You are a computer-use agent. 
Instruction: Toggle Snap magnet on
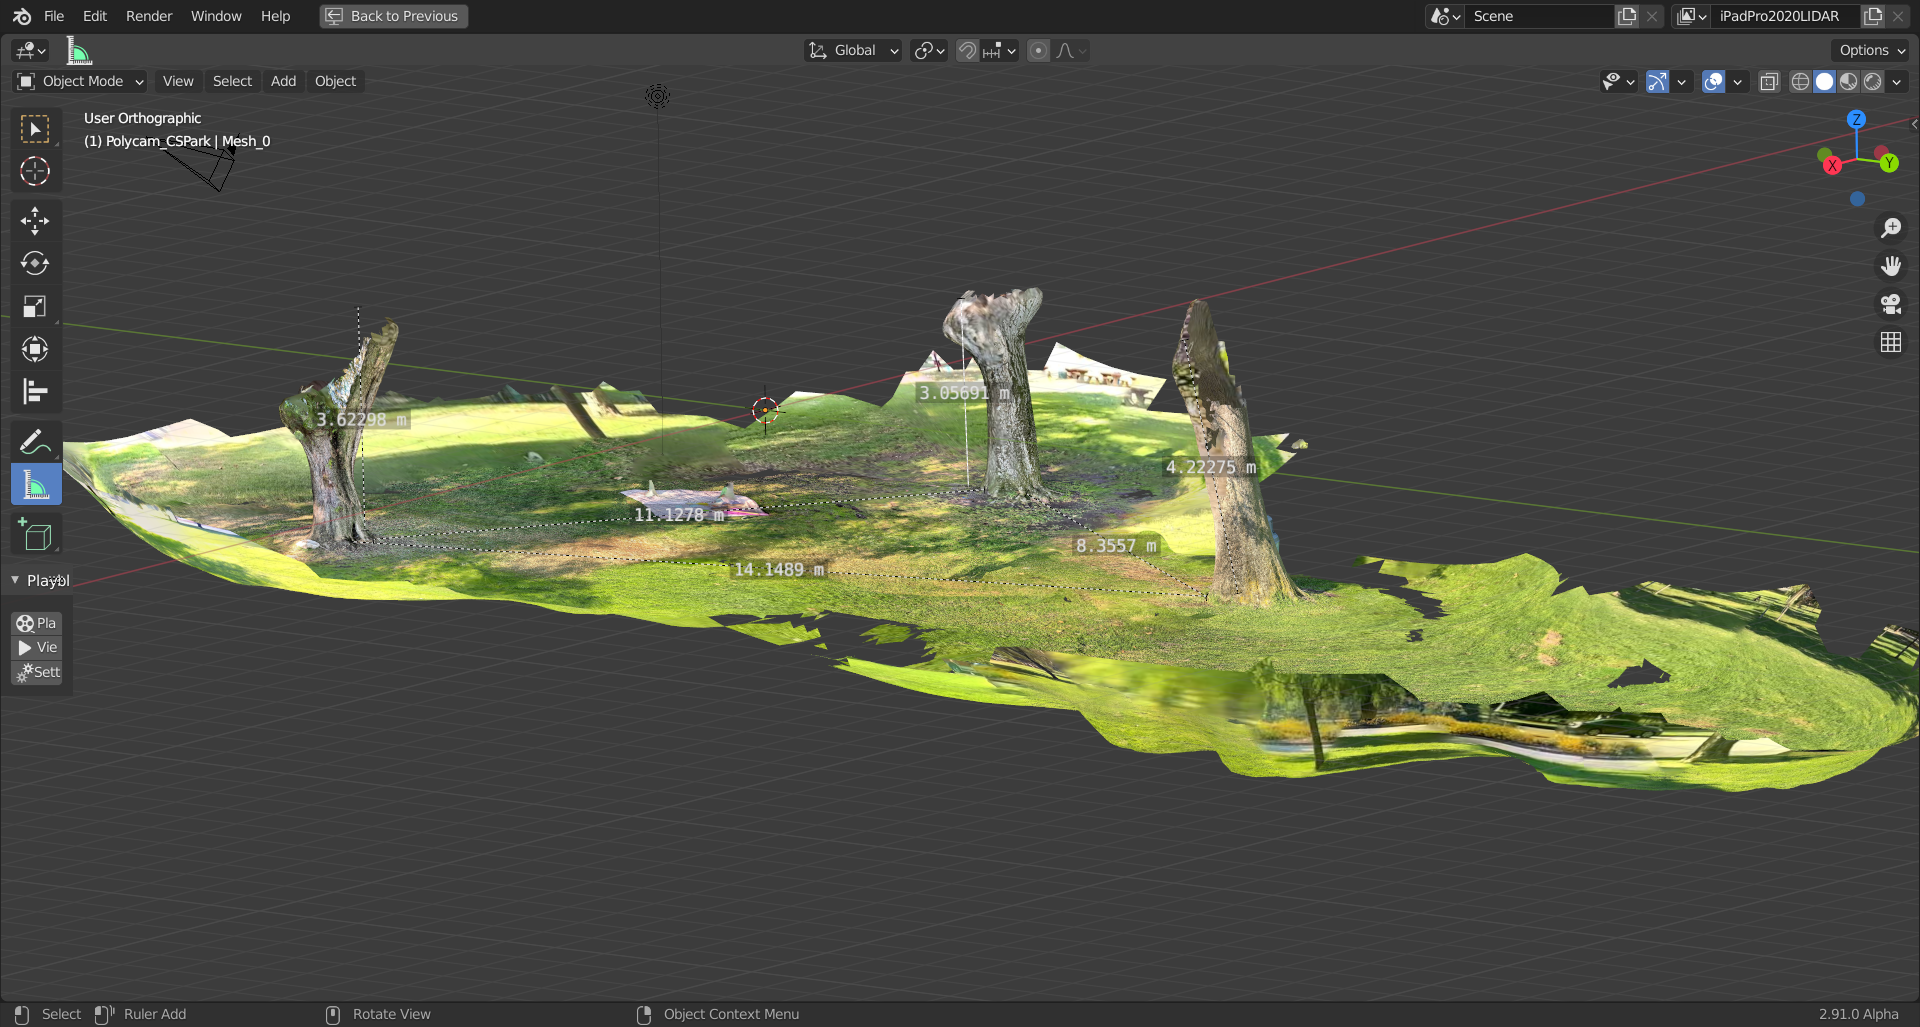click(966, 50)
